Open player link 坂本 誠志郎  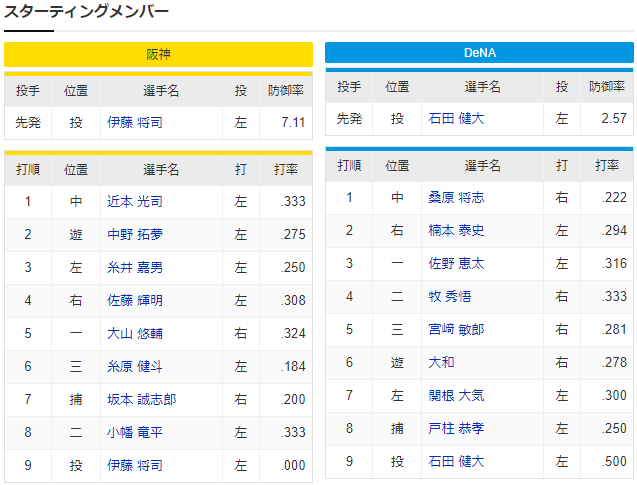(x=142, y=399)
